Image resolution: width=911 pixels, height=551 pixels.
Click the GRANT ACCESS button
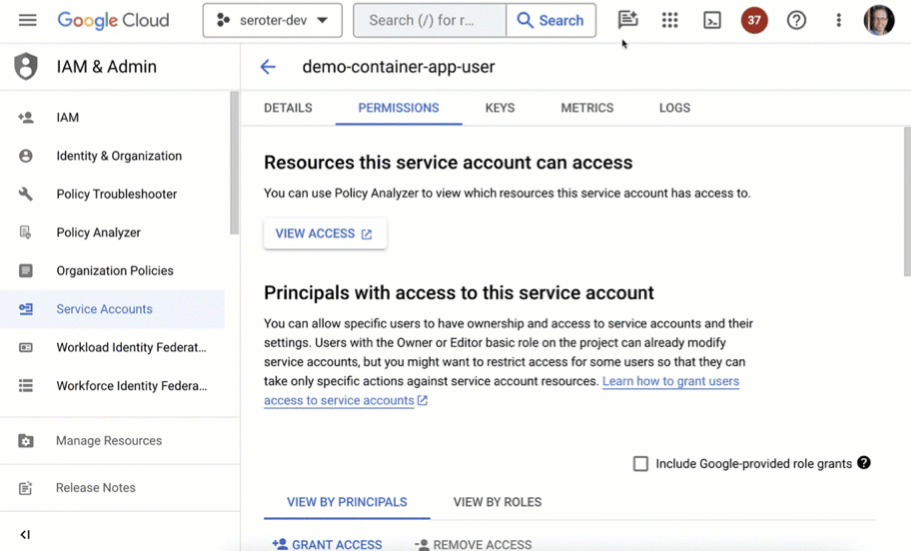327,544
